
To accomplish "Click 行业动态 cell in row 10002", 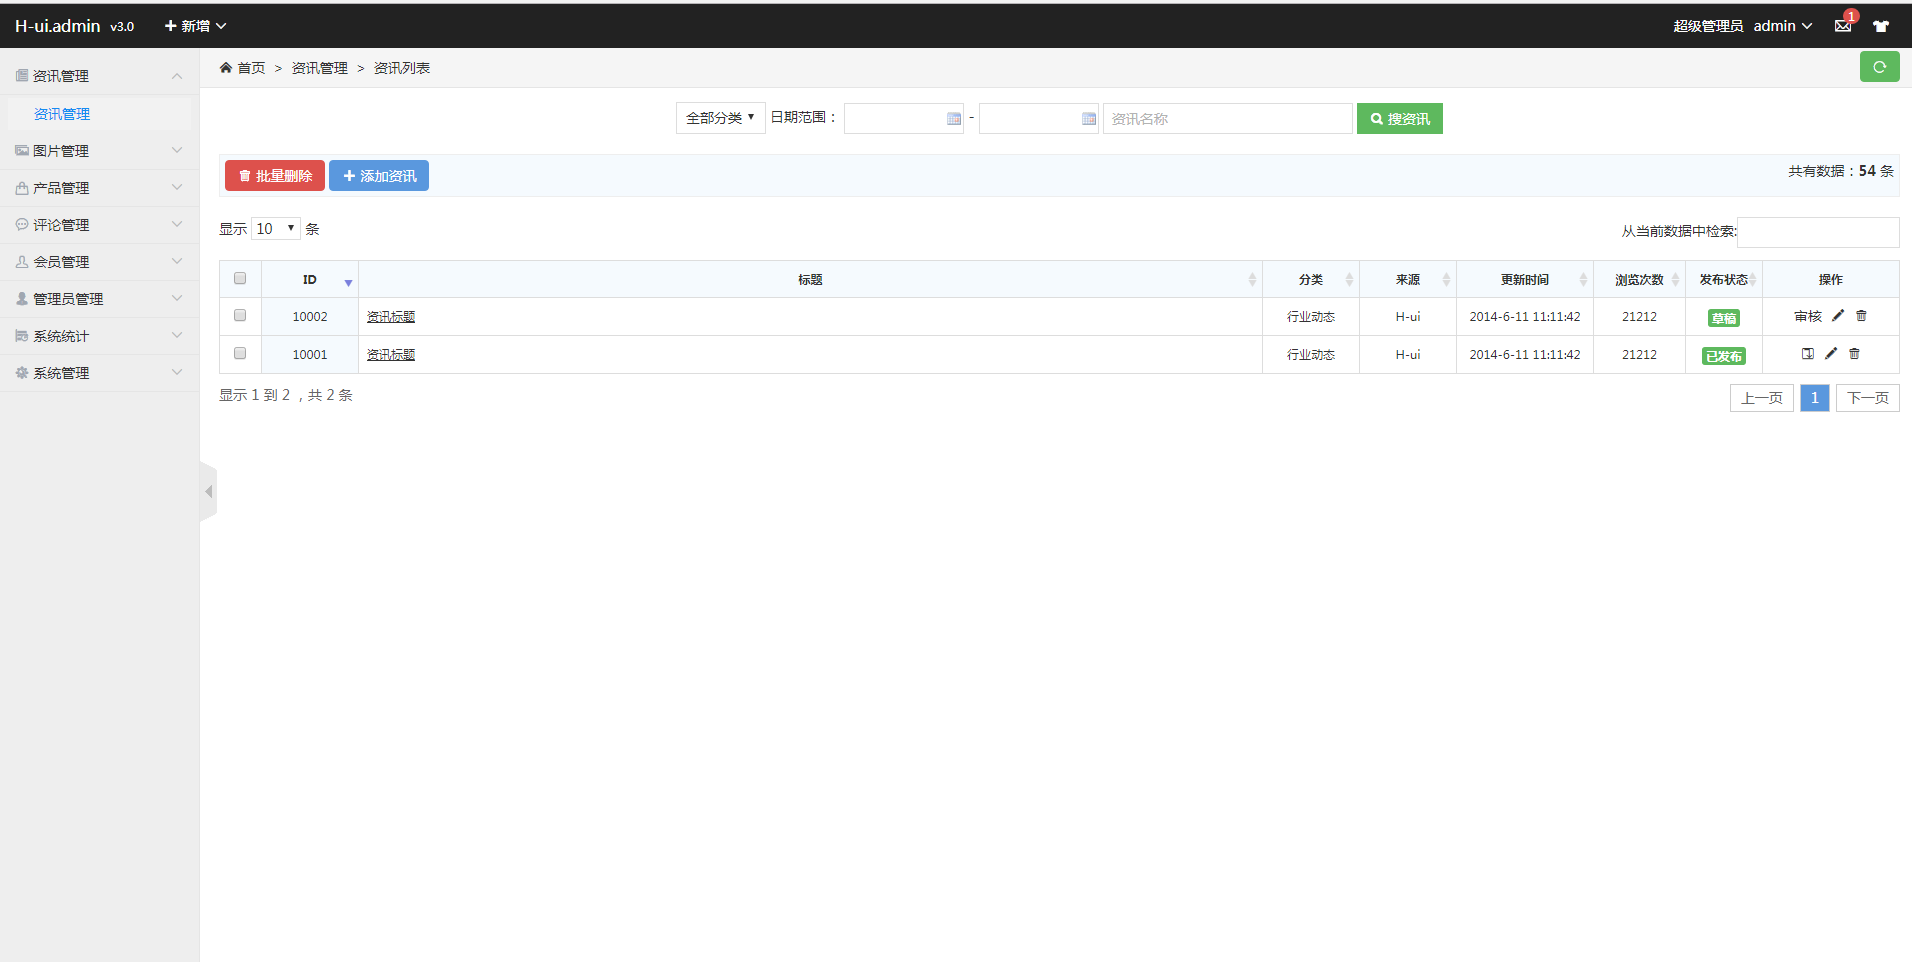I will 1311,317.
